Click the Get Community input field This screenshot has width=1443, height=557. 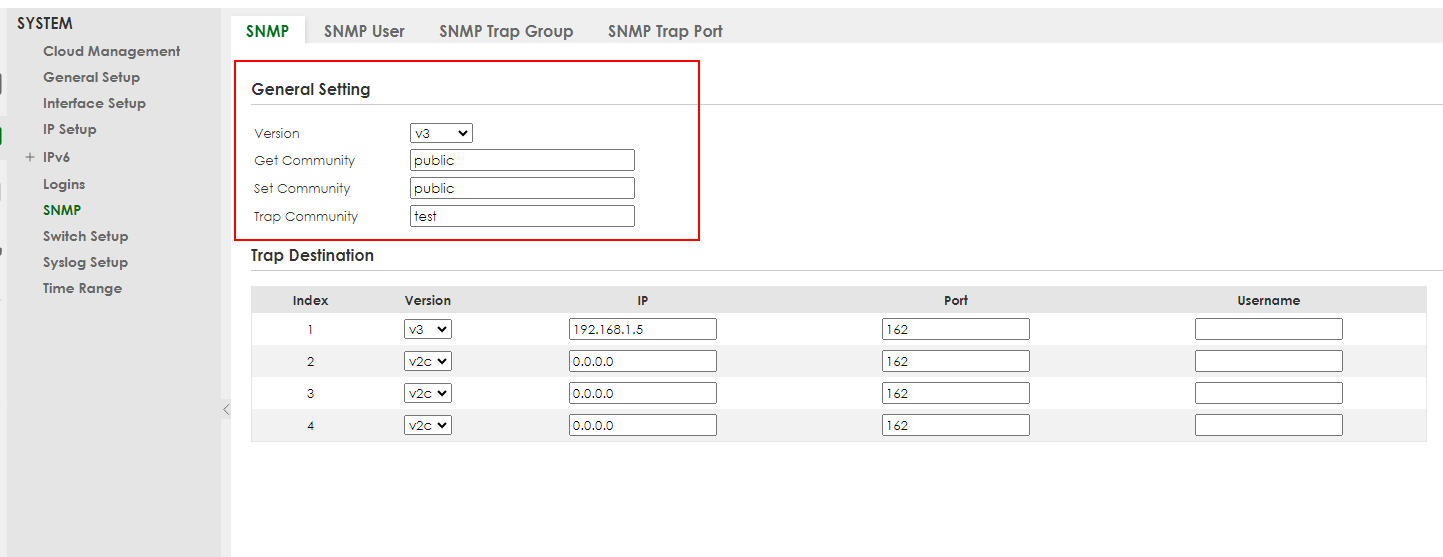tap(522, 160)
